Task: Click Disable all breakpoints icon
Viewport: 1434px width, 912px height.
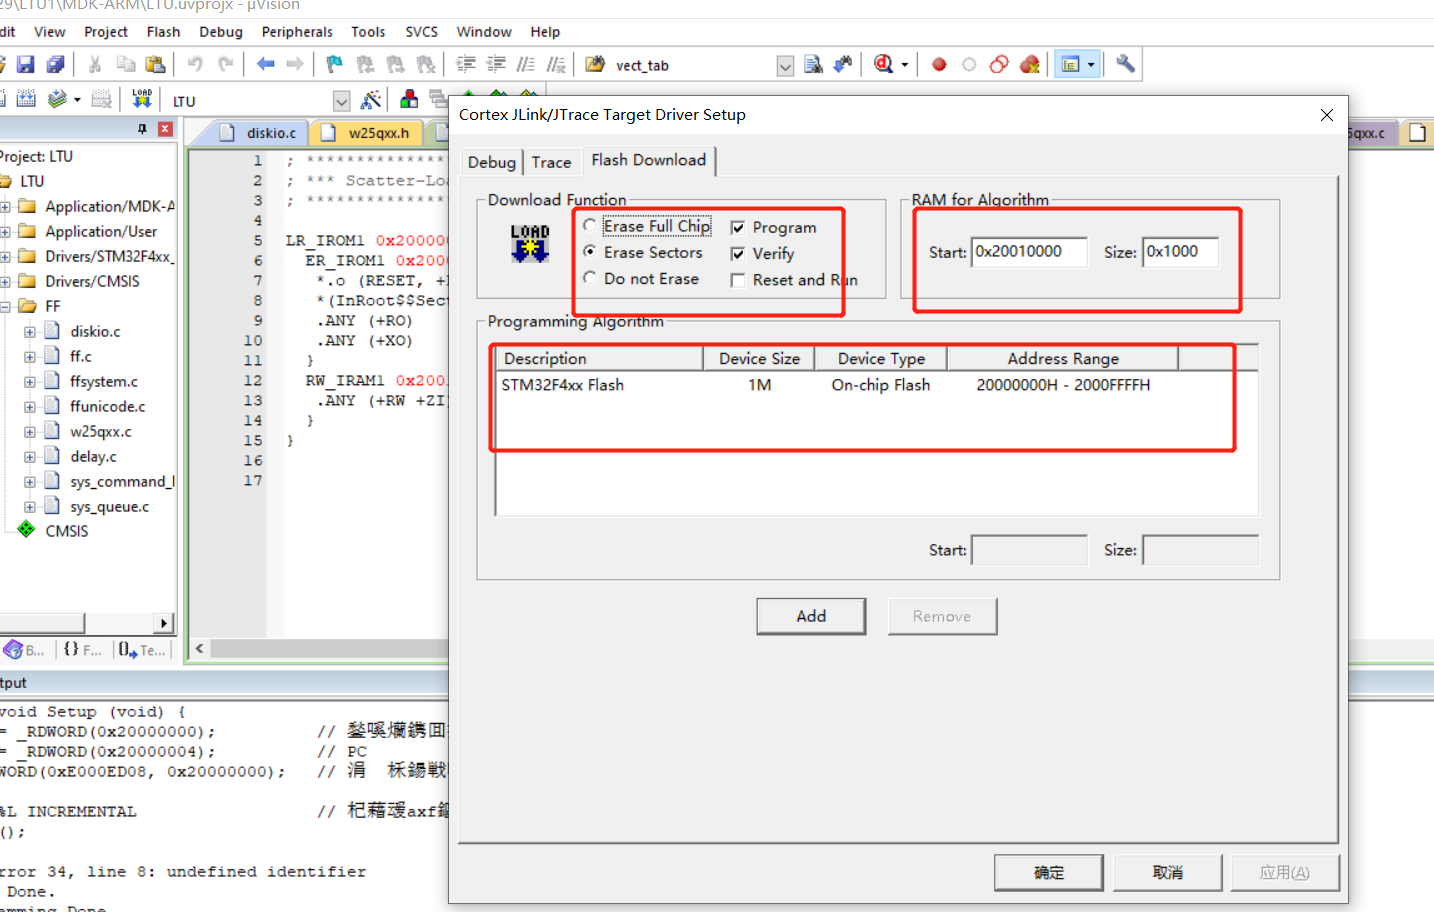Action: 999,65
